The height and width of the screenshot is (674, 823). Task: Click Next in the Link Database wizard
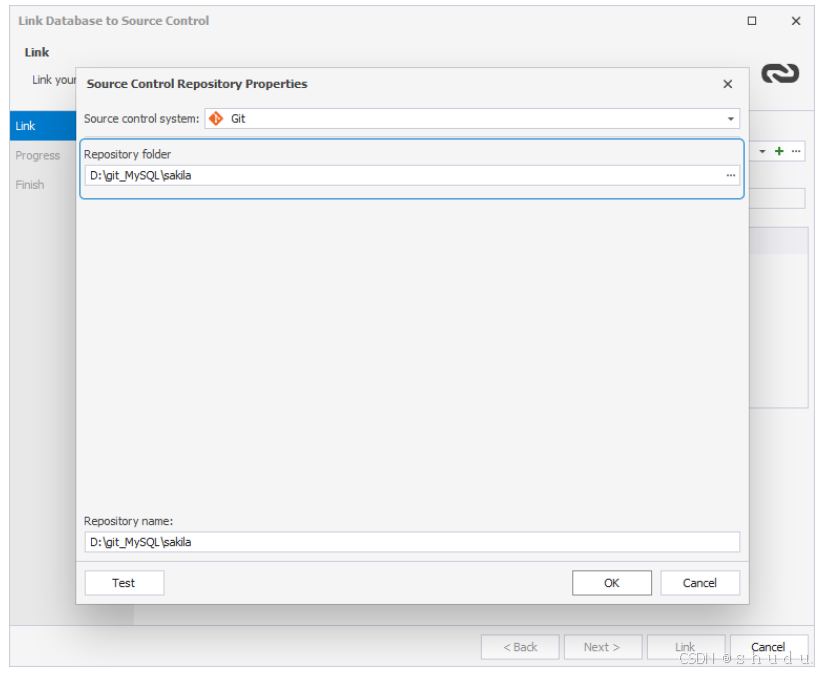[603, 647]
